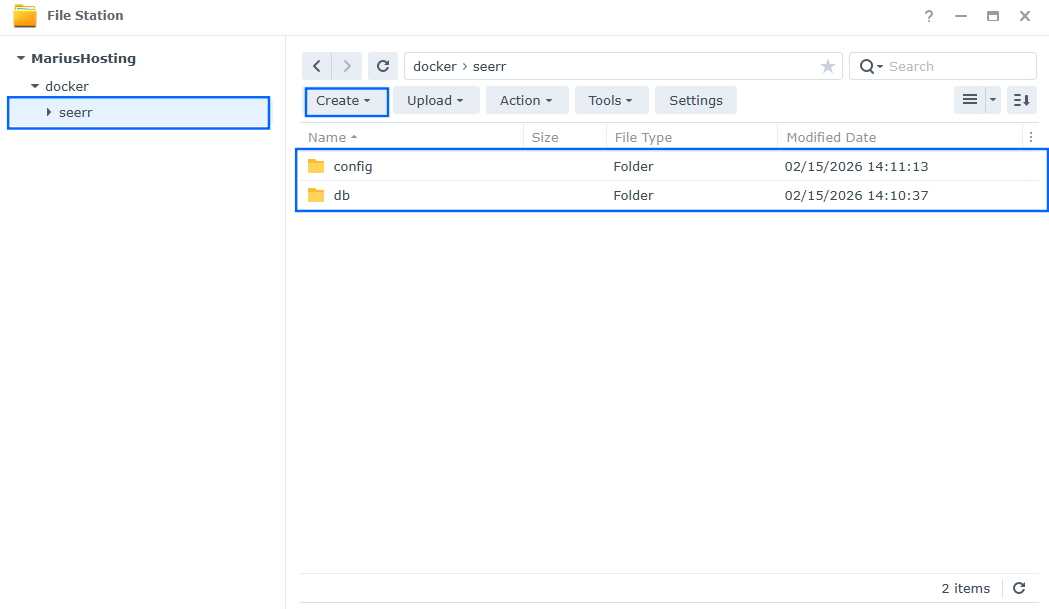Expand the view mode dropdown arrow

coord(991,100)
